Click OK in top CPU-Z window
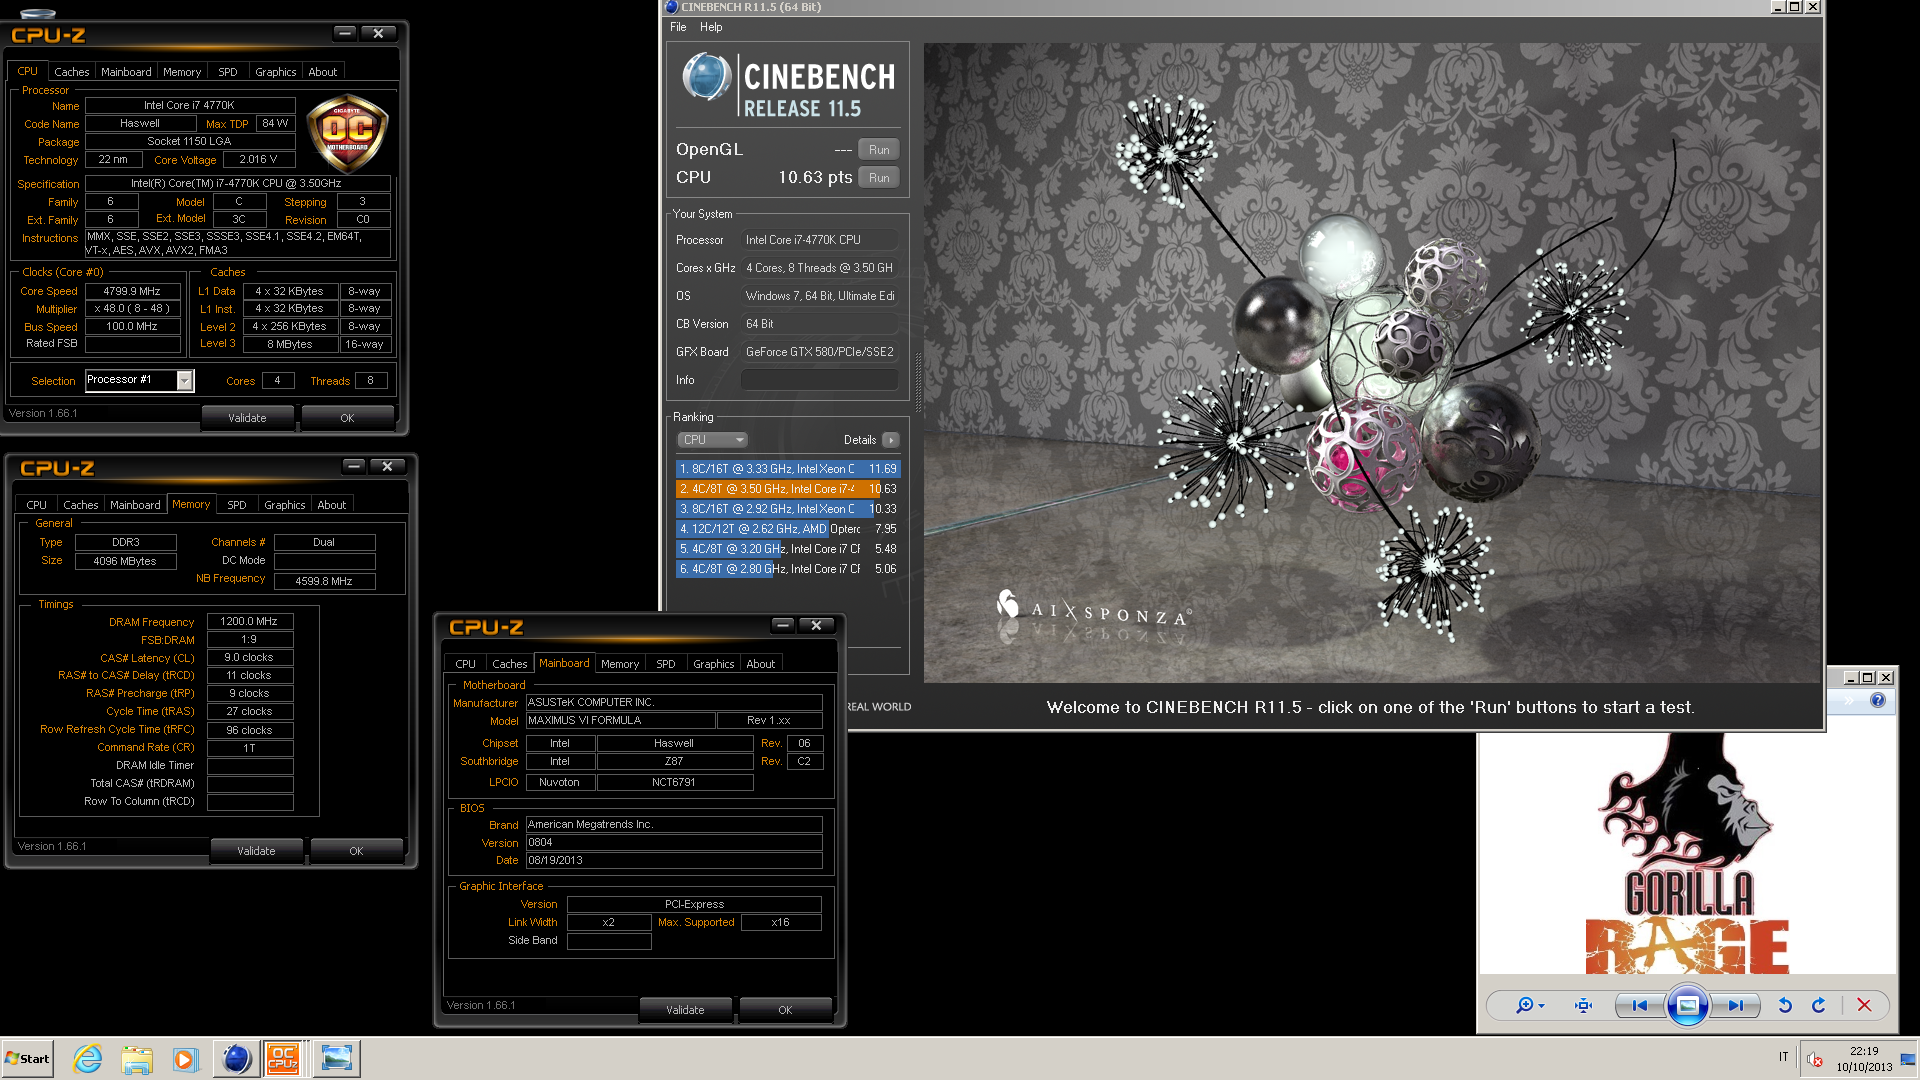 coord(347,418)
